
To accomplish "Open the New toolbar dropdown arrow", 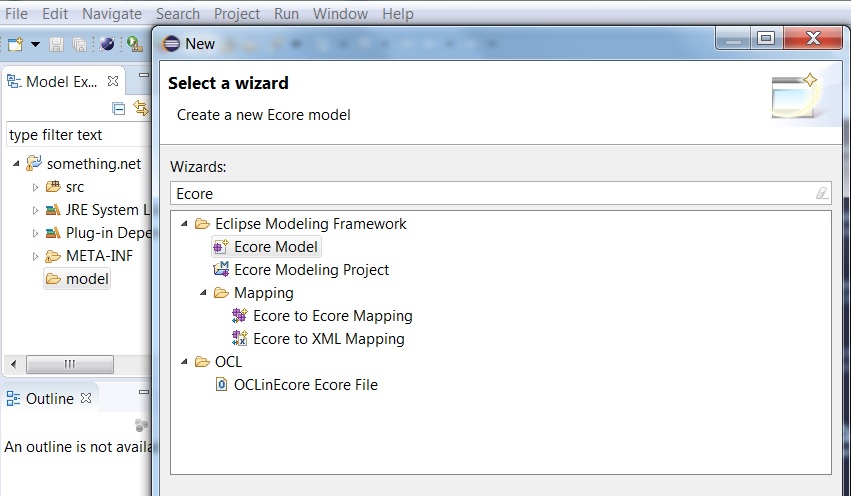I will [35, 44].
